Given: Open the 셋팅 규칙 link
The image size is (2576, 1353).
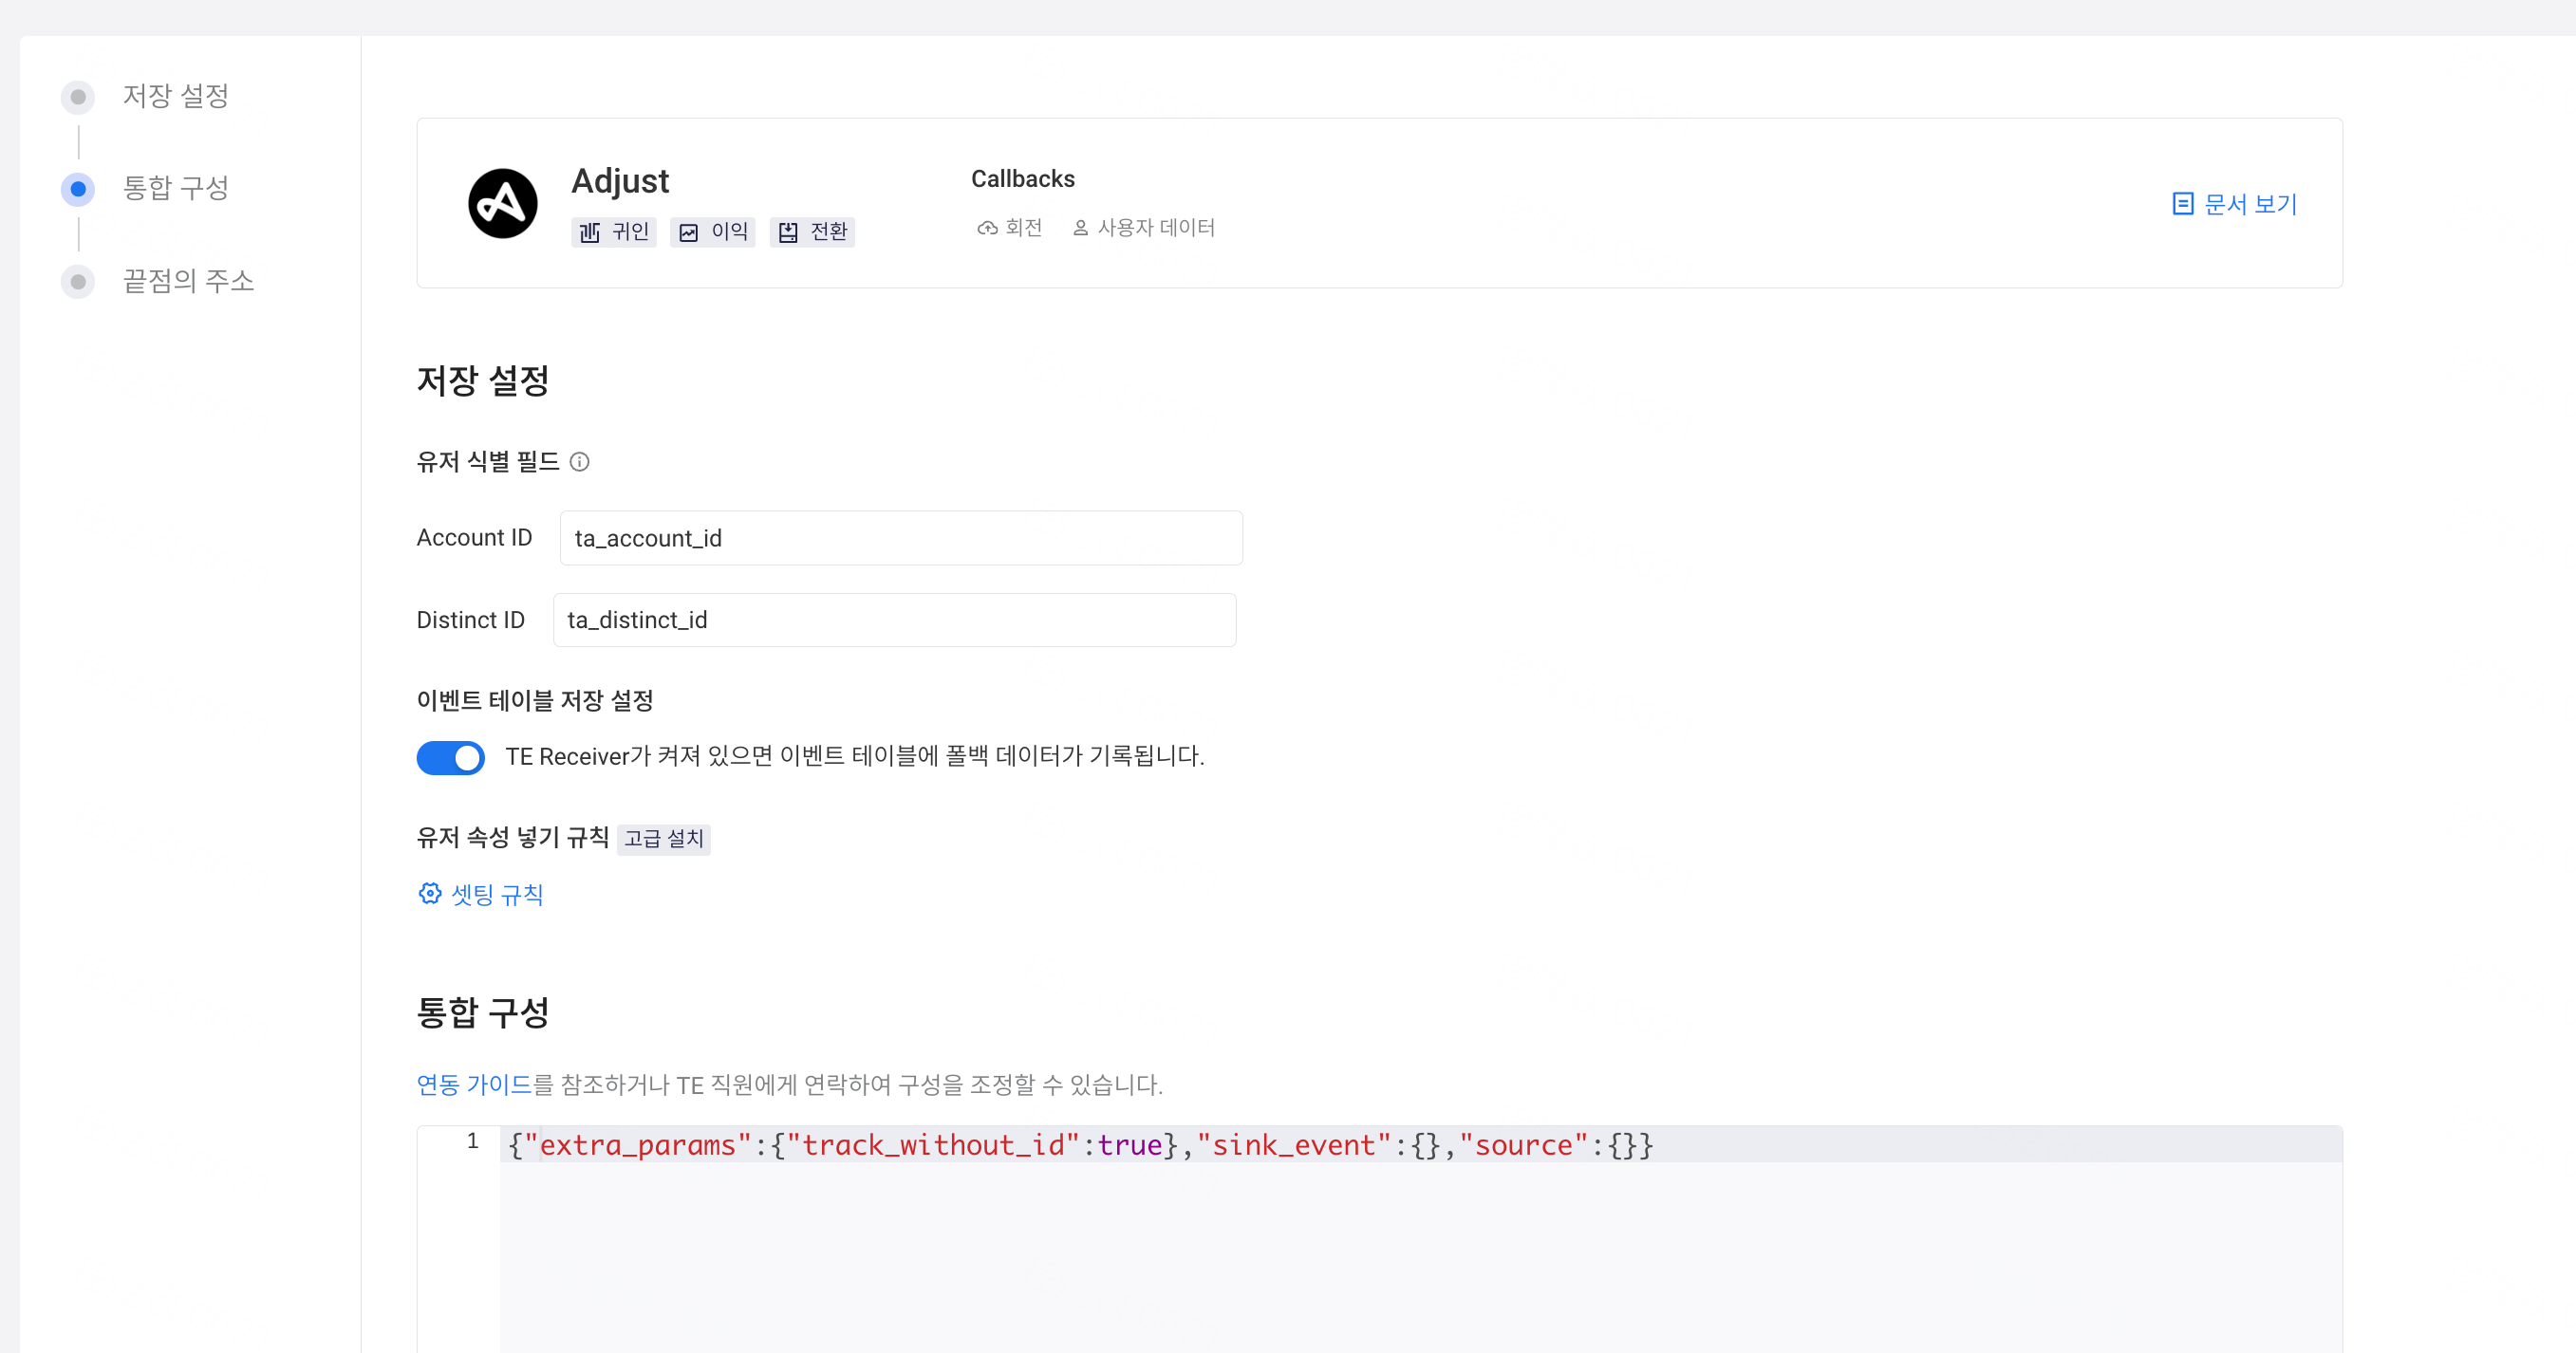Looking at the screenshot, I should 497,894.
